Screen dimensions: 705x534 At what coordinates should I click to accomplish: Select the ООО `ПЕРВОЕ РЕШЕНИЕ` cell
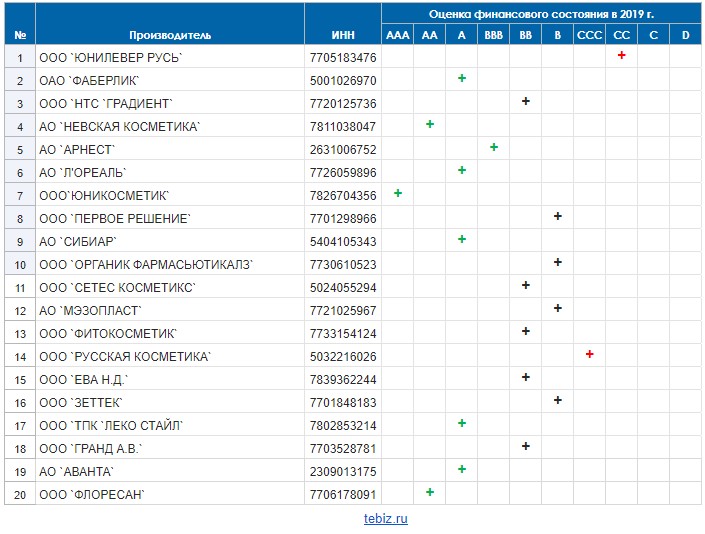[x=170, y=218]
